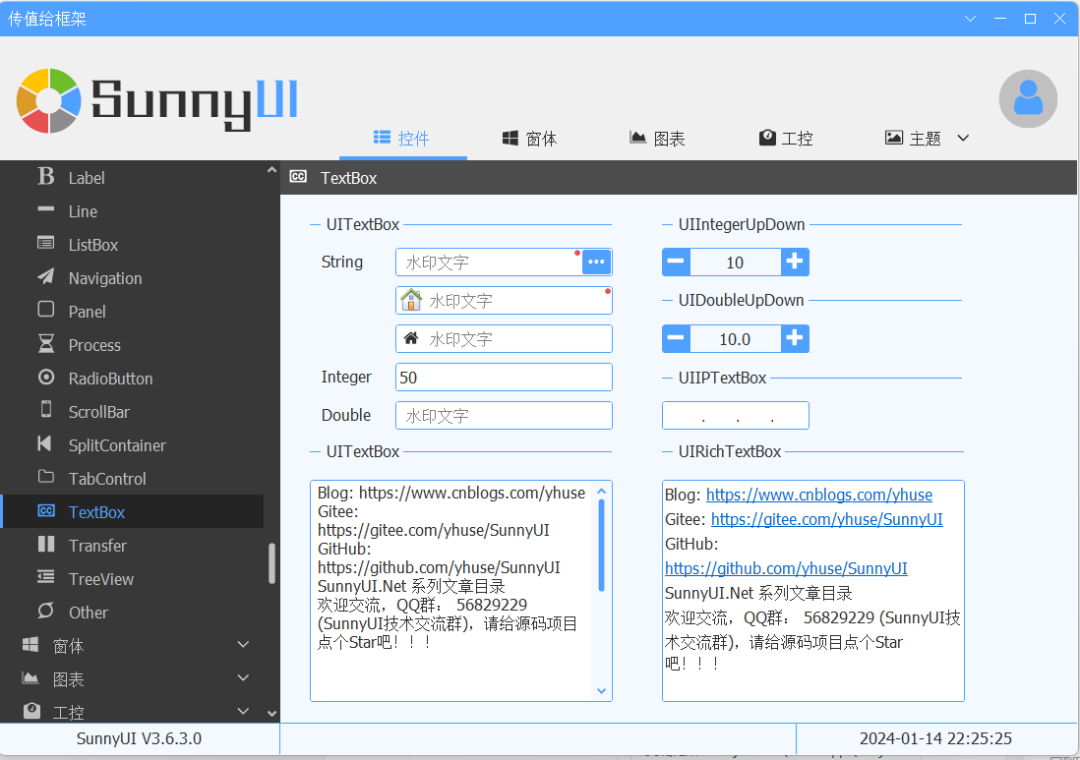Image resolution: width=1080 pixels, height=760 pixels.
Task: Switch to the 工控 top tab
Action: pos(786,138)
